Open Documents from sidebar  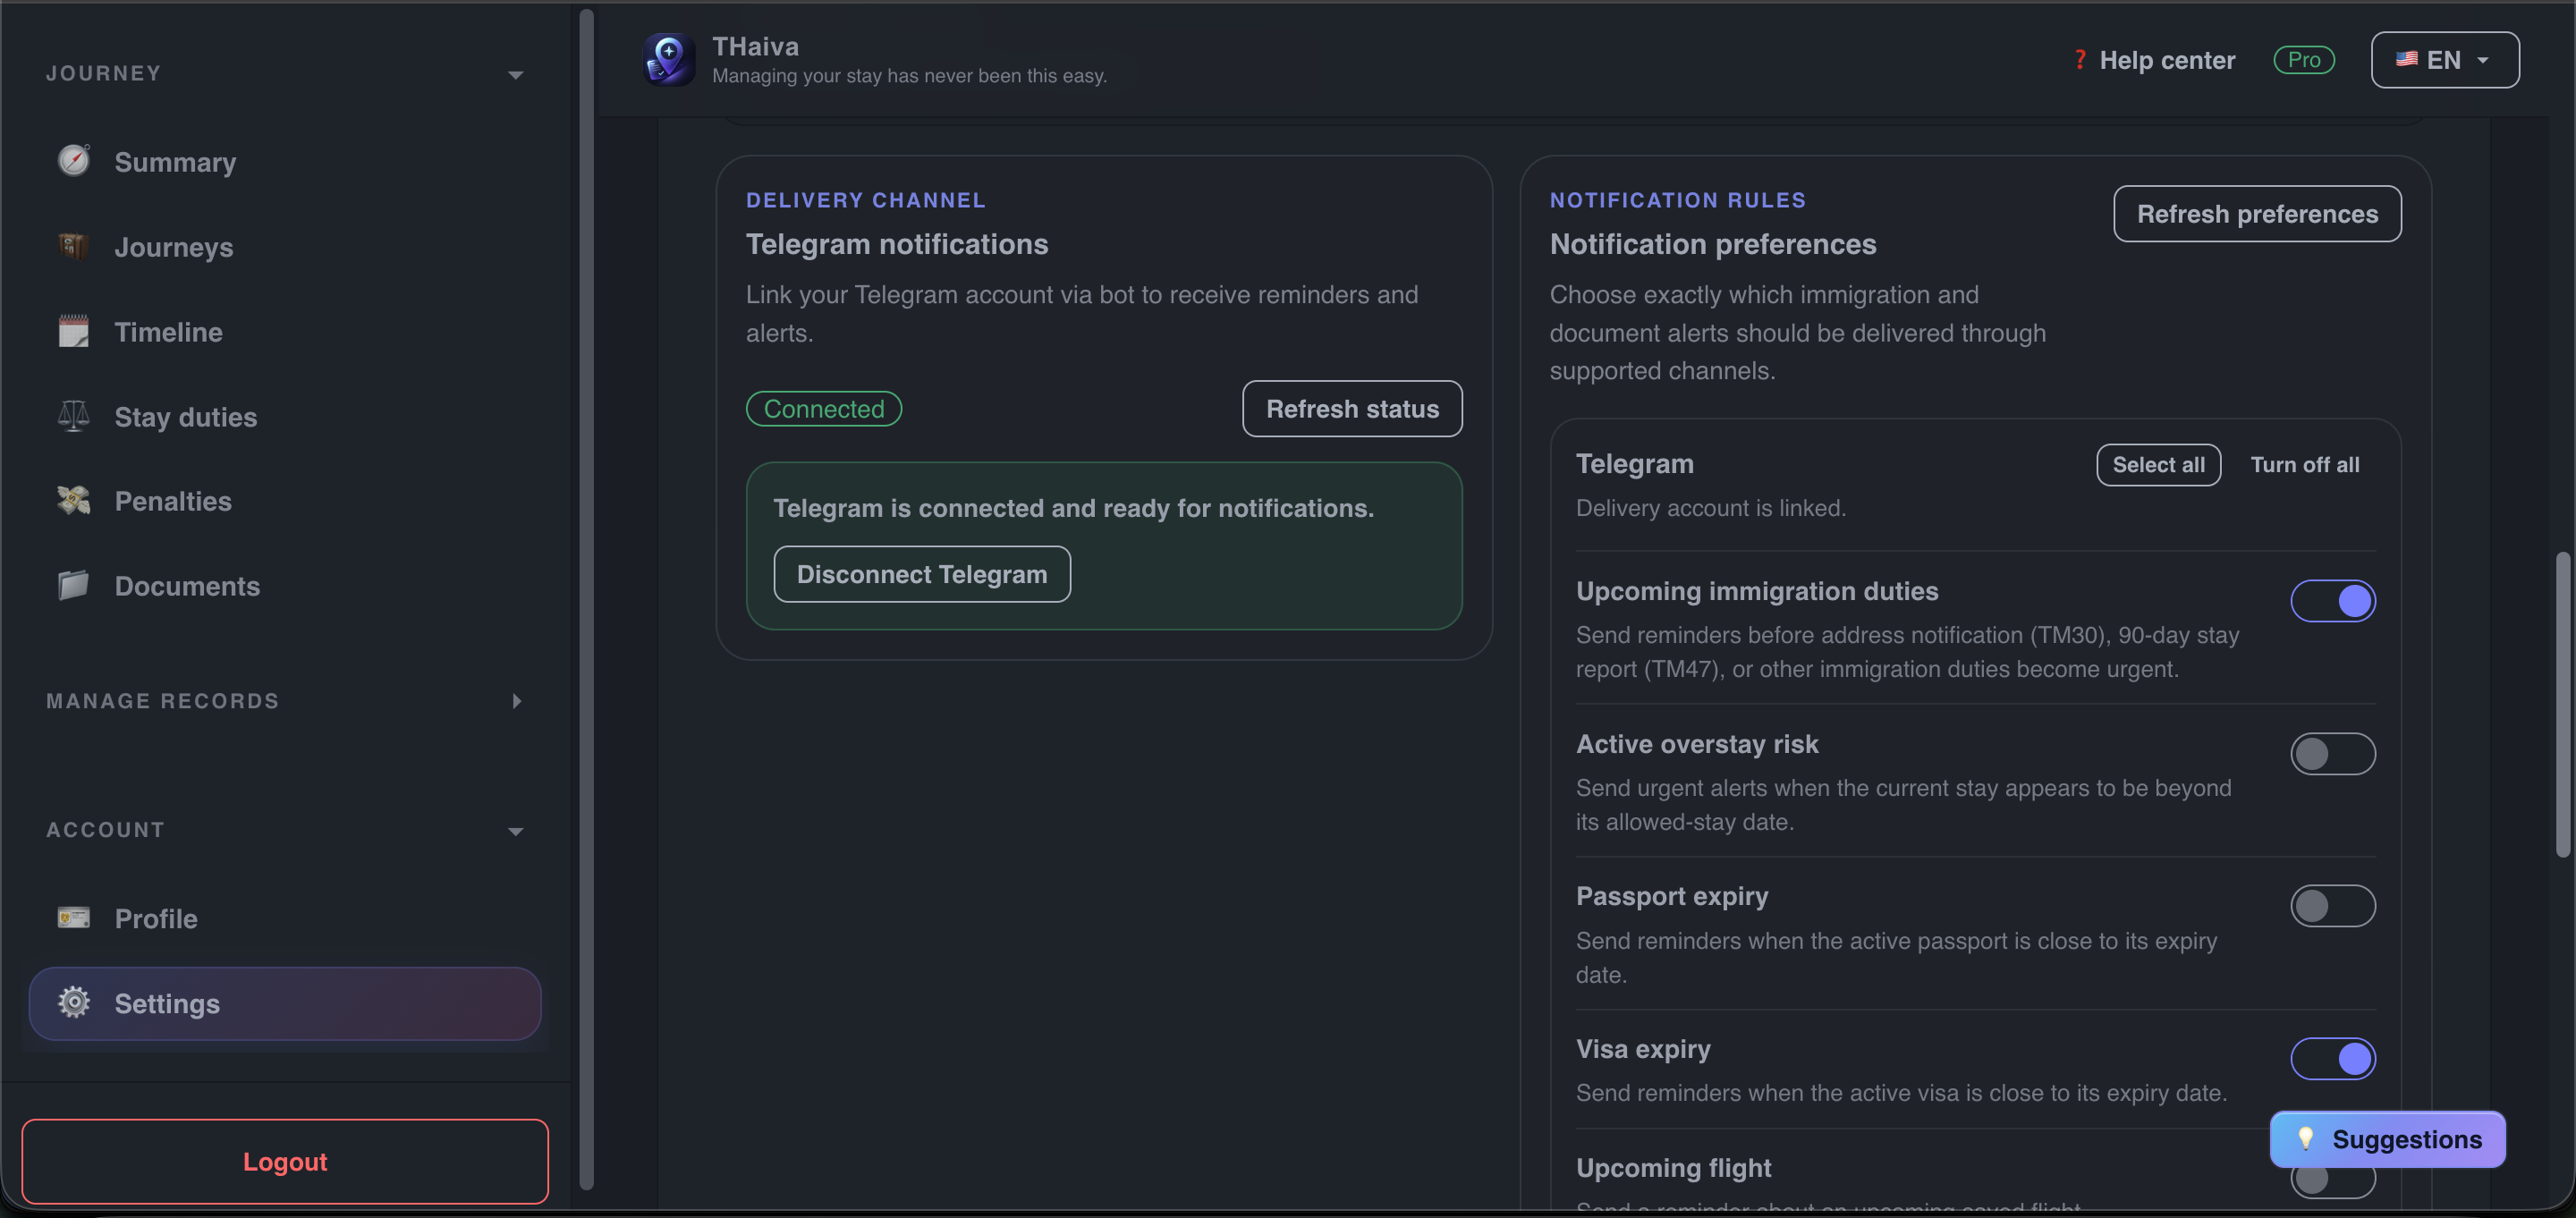(x=284, y=586)
